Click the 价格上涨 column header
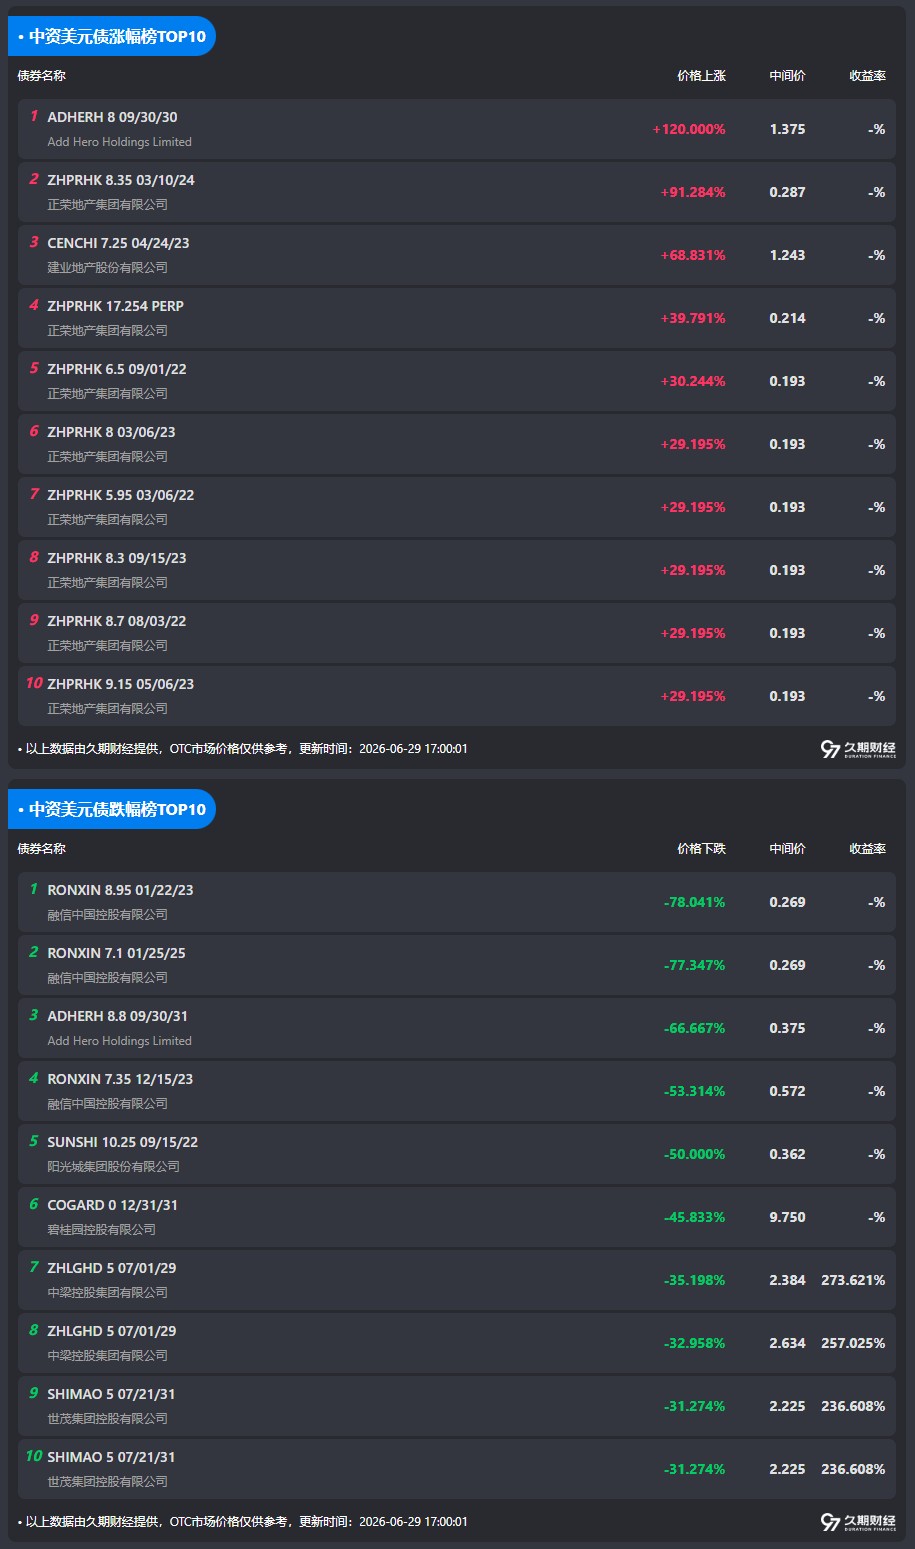Image resolution: width=915 pixels, height=1549 pixels. coord(701,76)
